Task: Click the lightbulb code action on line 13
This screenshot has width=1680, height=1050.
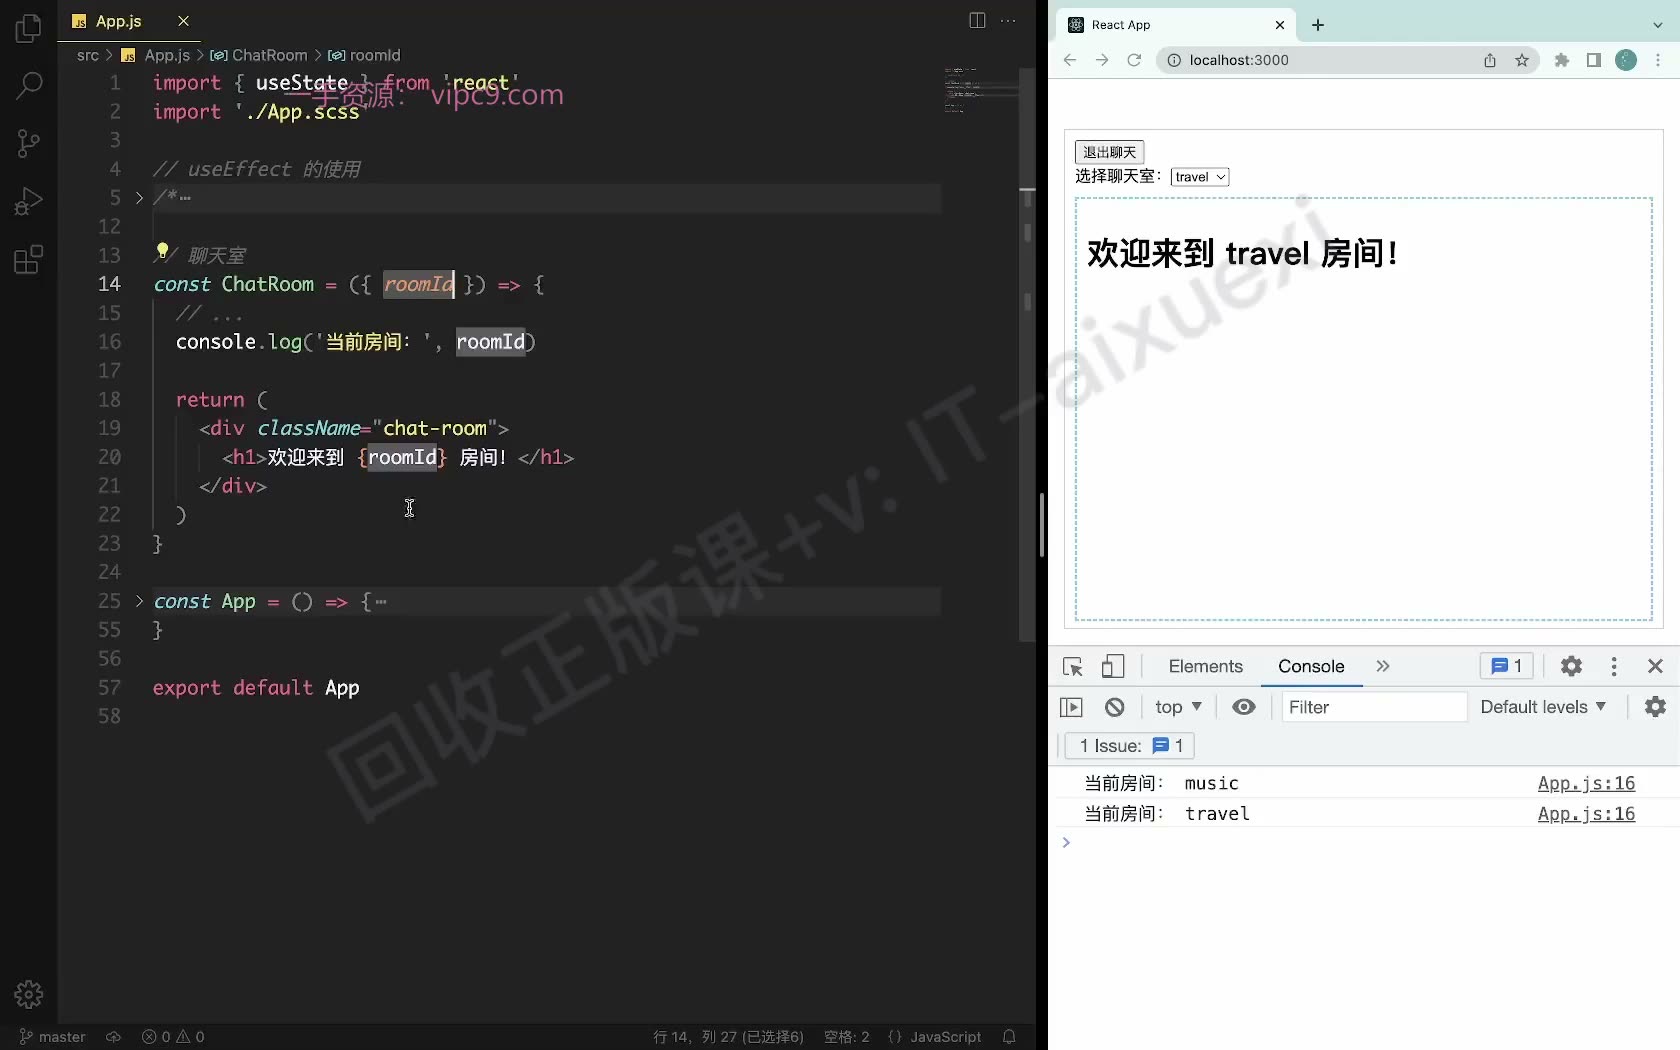Action: 162,250
